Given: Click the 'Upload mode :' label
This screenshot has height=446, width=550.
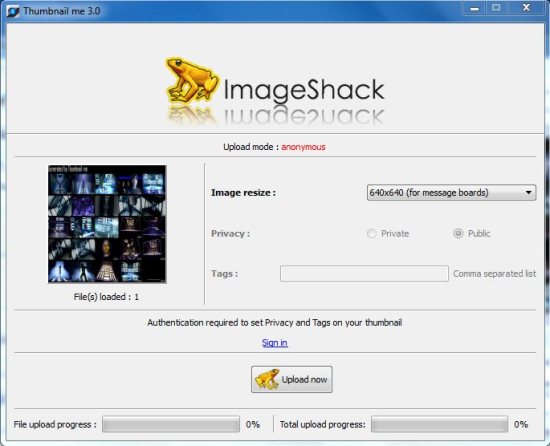Looking at the screenshot, I should coord(251,147).
